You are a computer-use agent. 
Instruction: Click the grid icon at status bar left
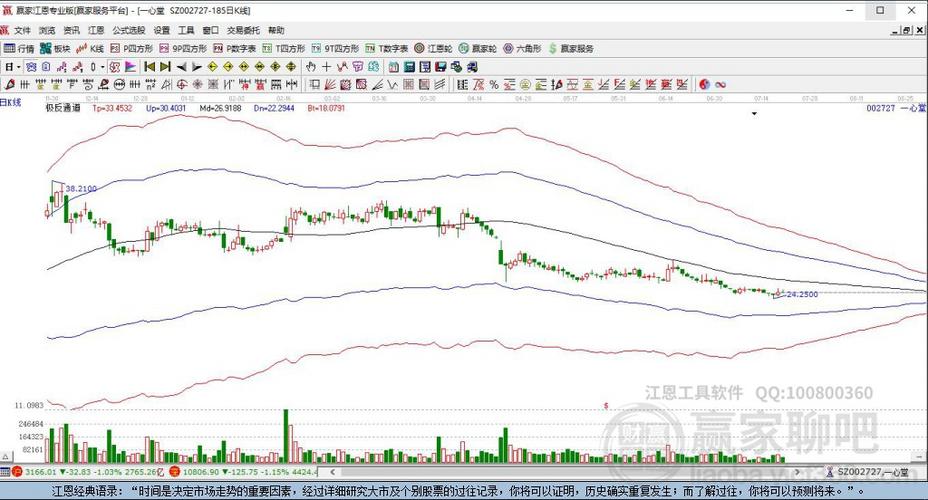pyautogui.click(x=5, y=472)
